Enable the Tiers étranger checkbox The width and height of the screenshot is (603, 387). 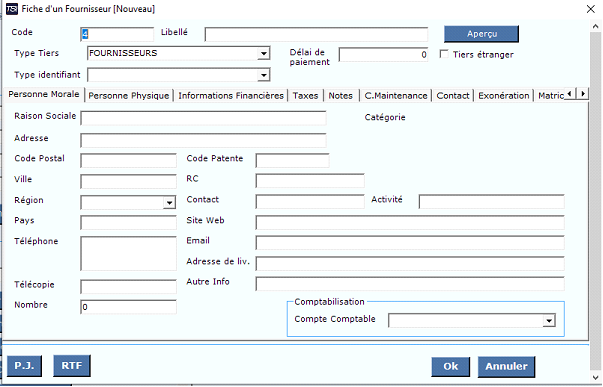click(x=444, y=54)
